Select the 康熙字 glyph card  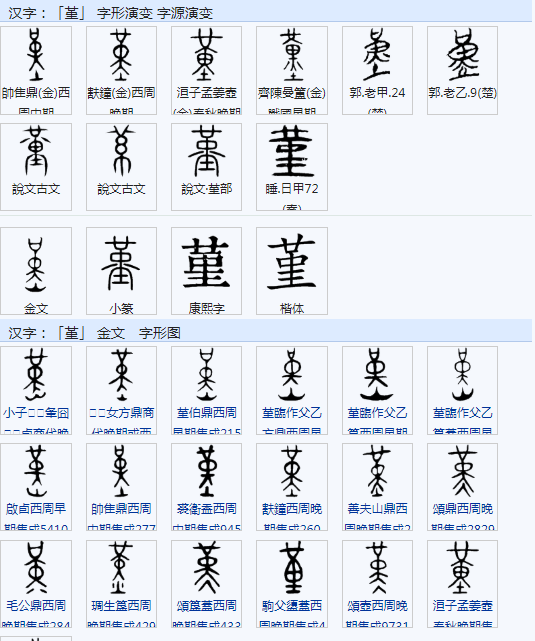point(206,271)
